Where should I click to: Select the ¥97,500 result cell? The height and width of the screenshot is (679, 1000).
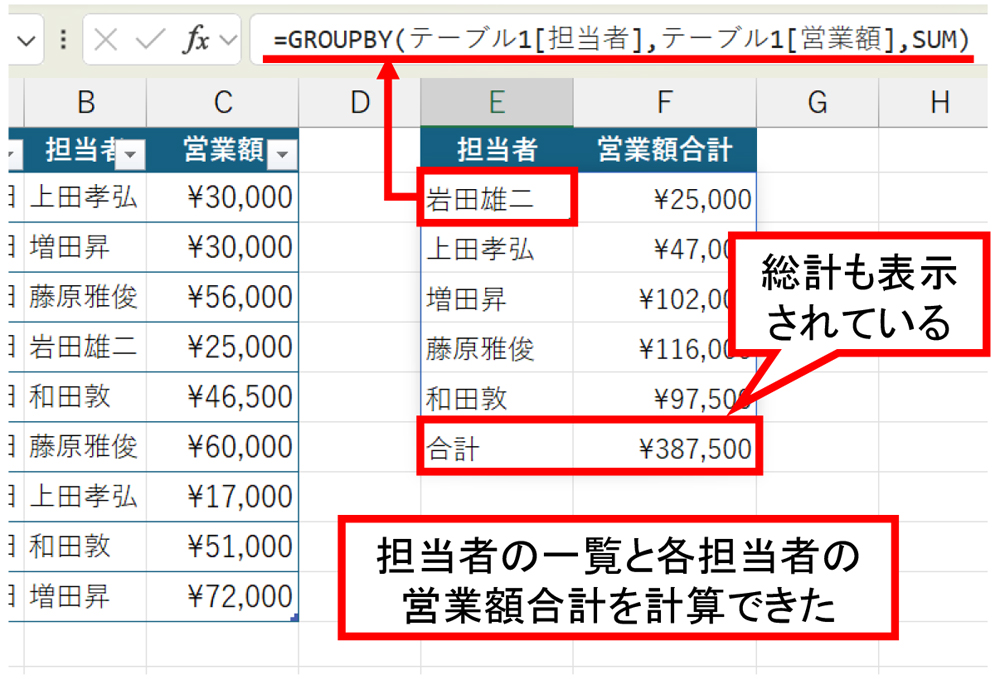tap(665, 398)
